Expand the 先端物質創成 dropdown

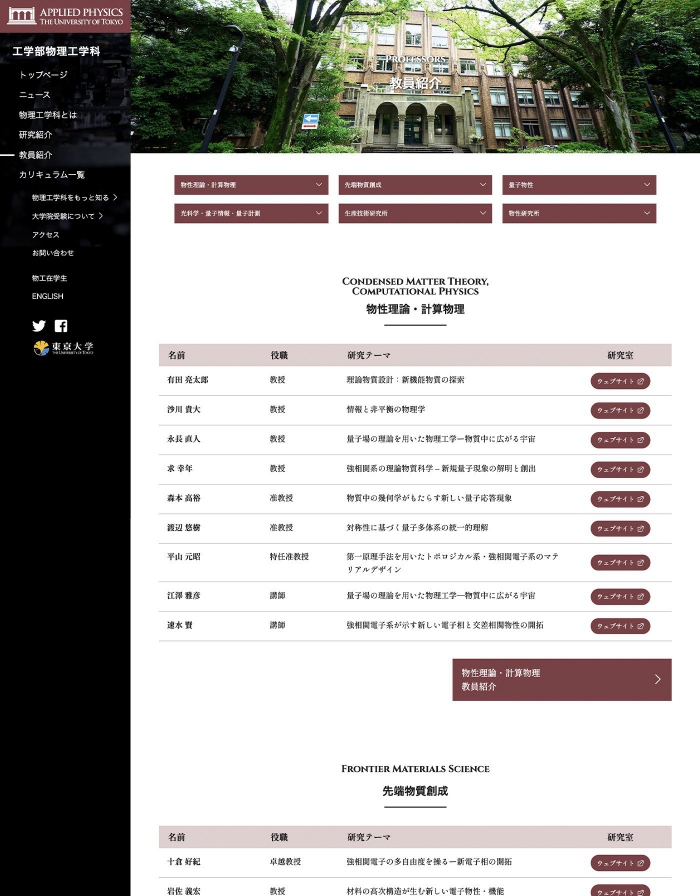coord(415,185)
